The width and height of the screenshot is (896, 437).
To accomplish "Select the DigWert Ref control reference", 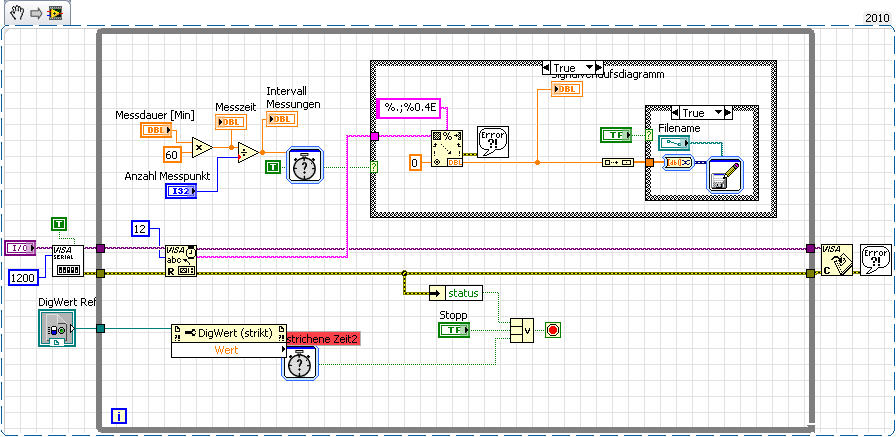I will point(58,328).
